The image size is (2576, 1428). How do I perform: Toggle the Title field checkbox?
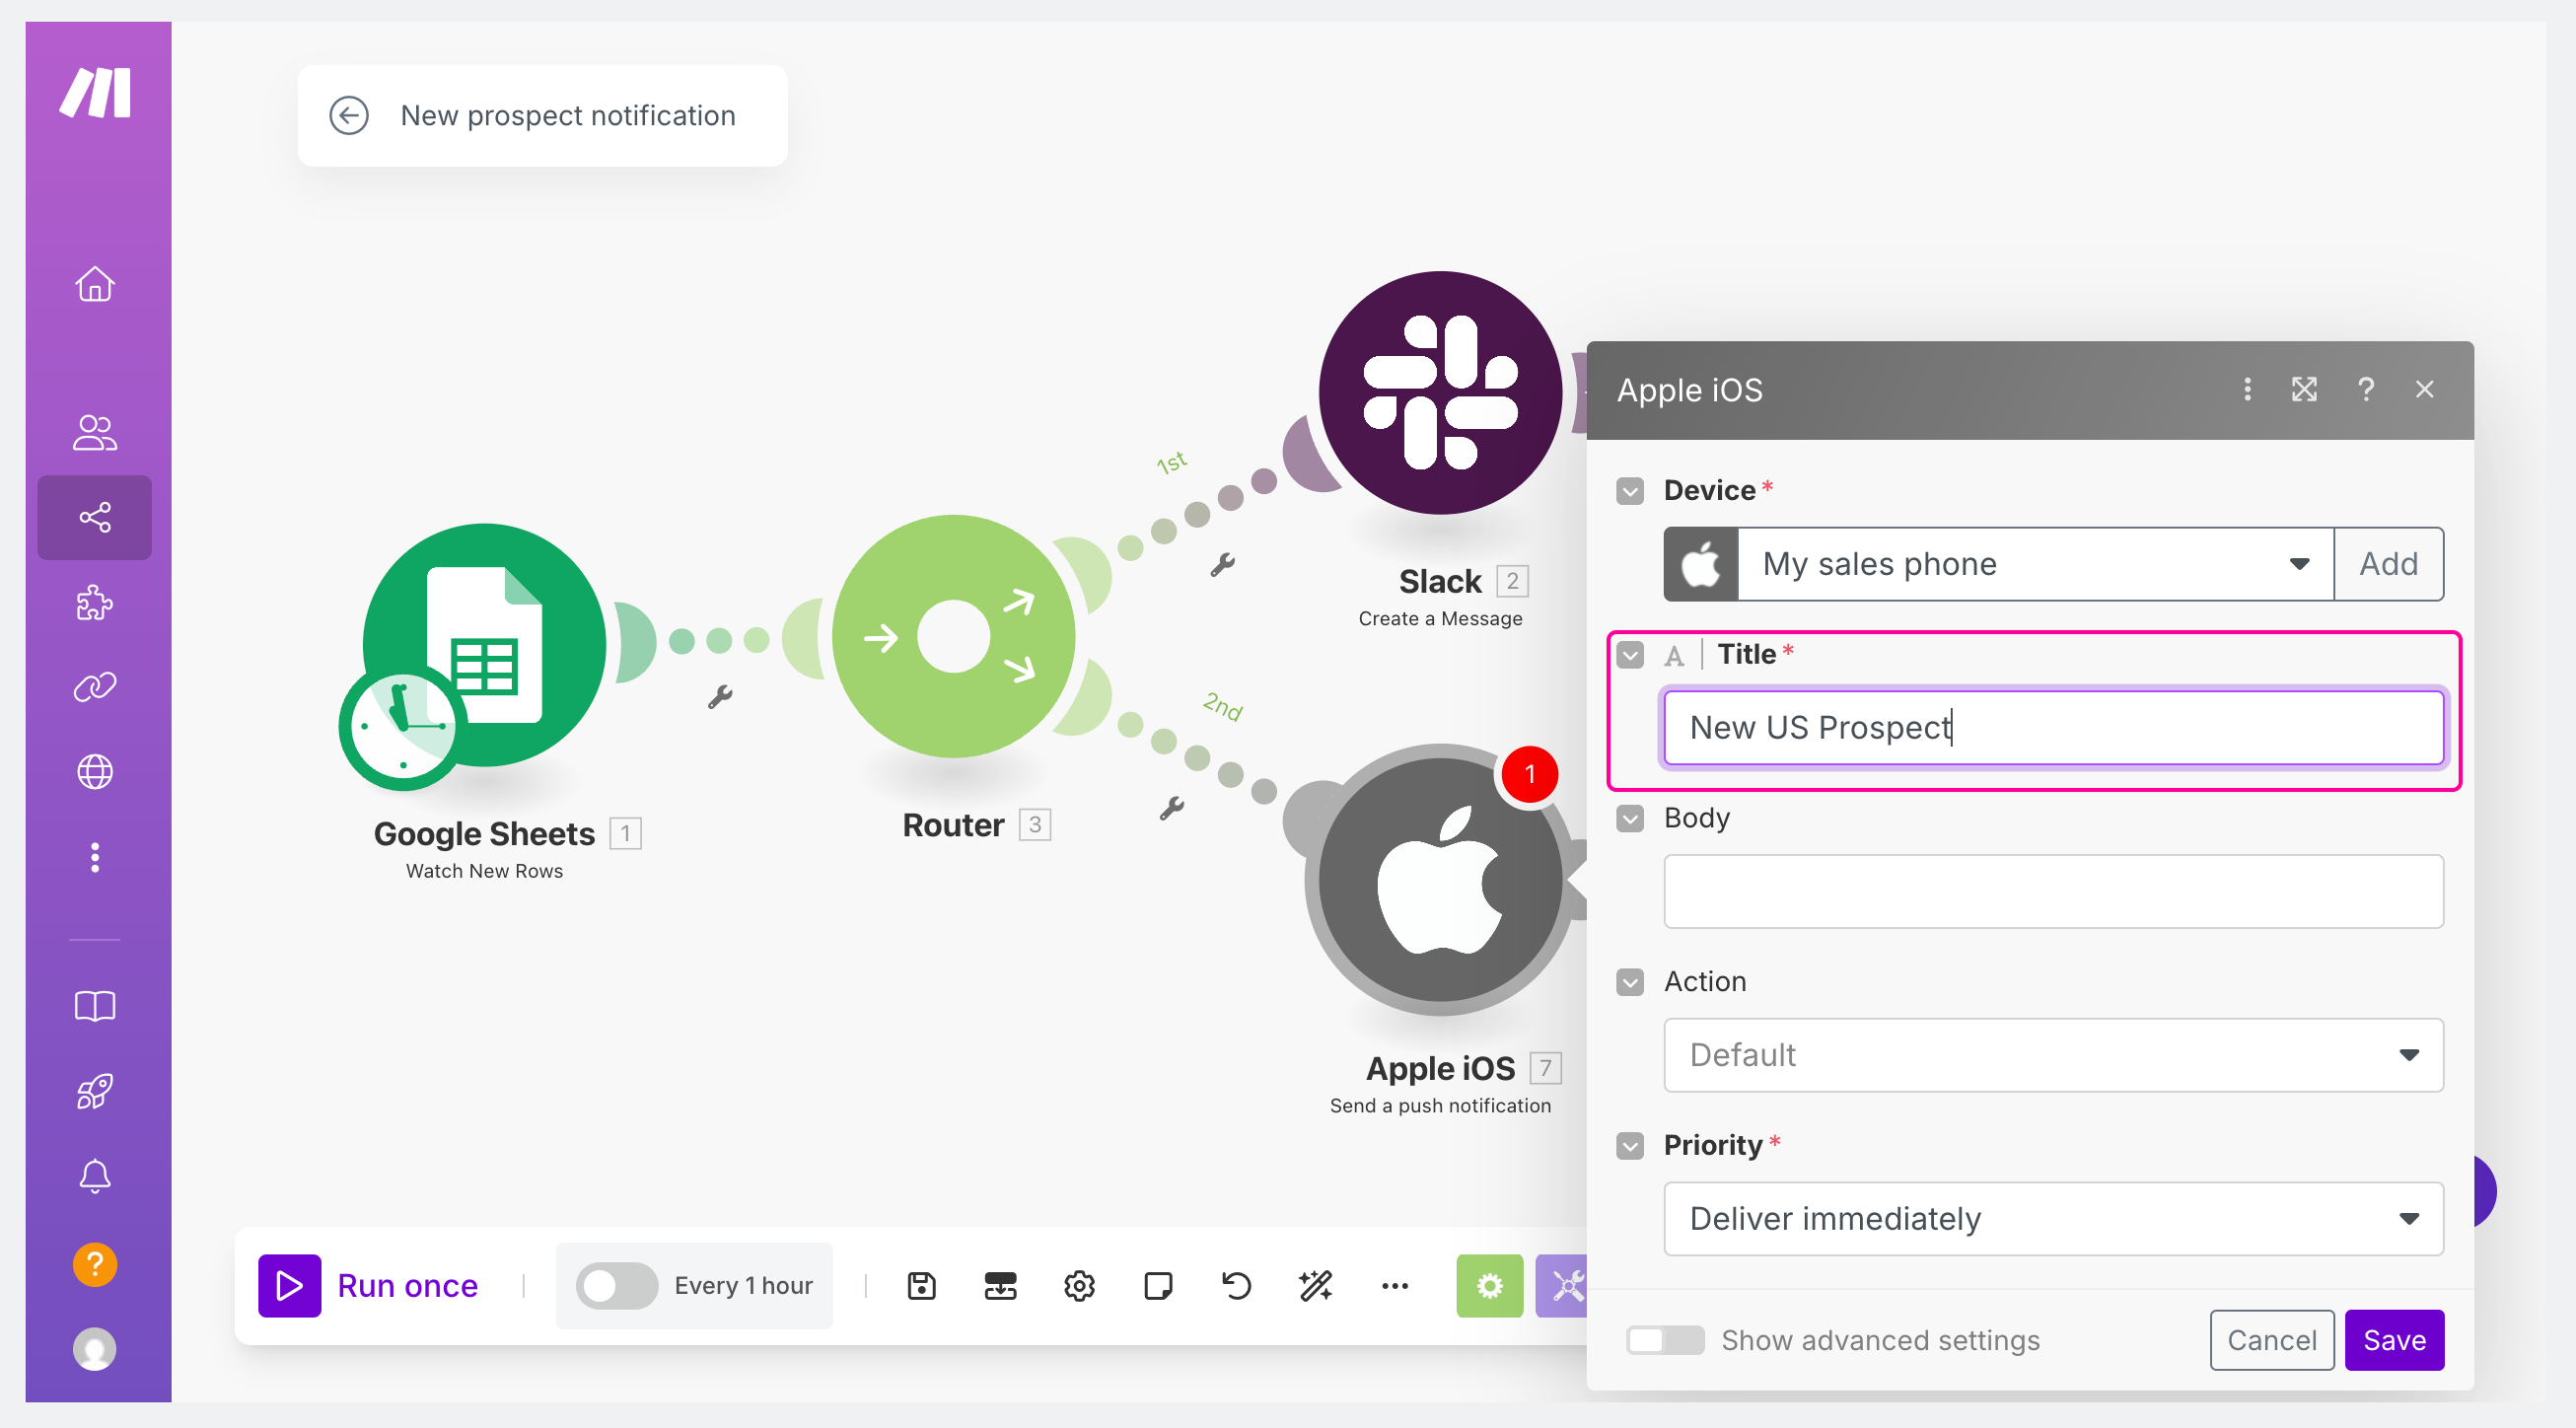pos(1630,655)
